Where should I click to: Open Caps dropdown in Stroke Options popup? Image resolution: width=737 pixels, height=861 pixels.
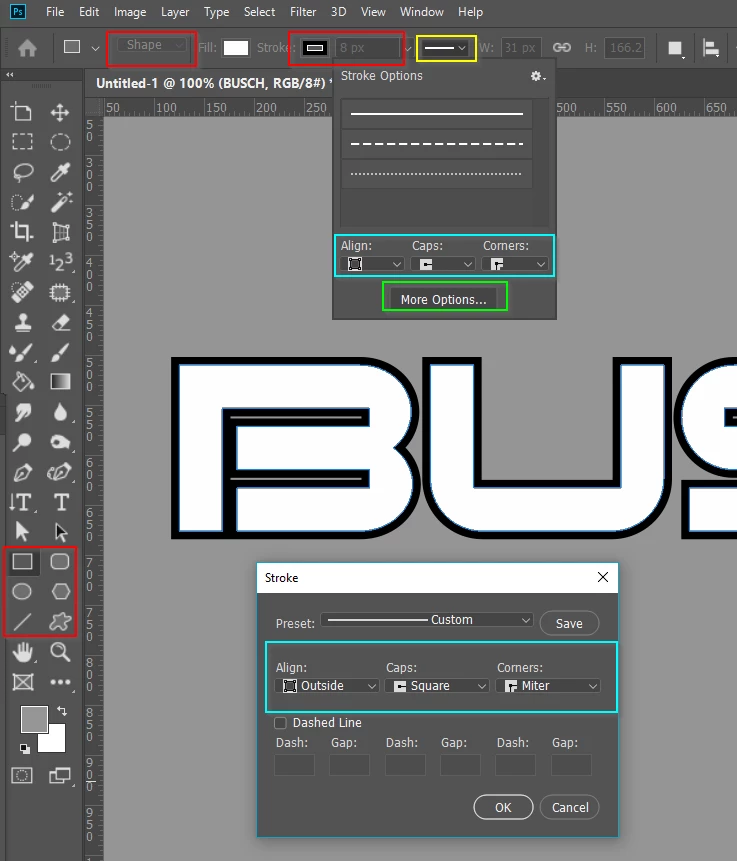coord(443,264)
